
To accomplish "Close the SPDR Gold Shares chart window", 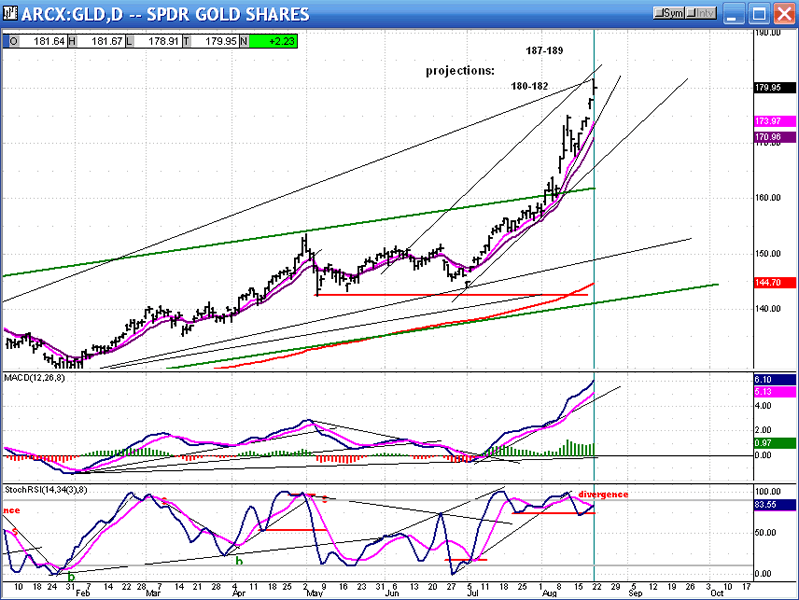I will 781,14.
